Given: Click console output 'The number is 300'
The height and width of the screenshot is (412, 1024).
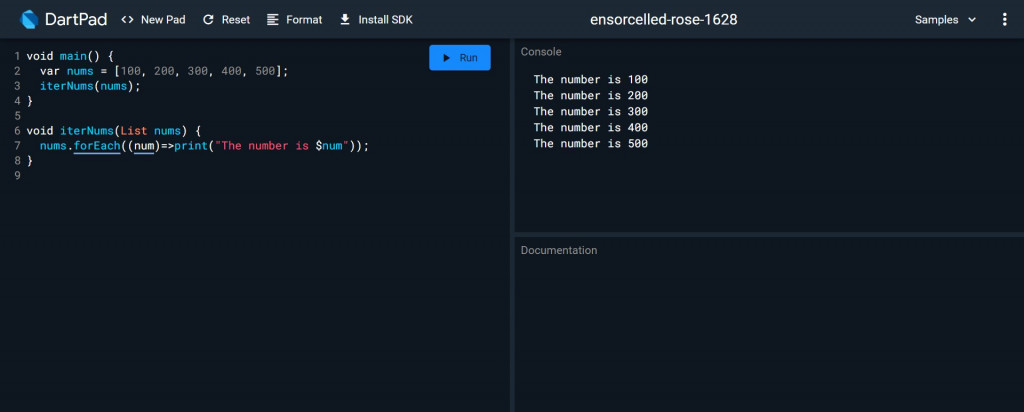Looking at the screenshot, I should [590, 112].
